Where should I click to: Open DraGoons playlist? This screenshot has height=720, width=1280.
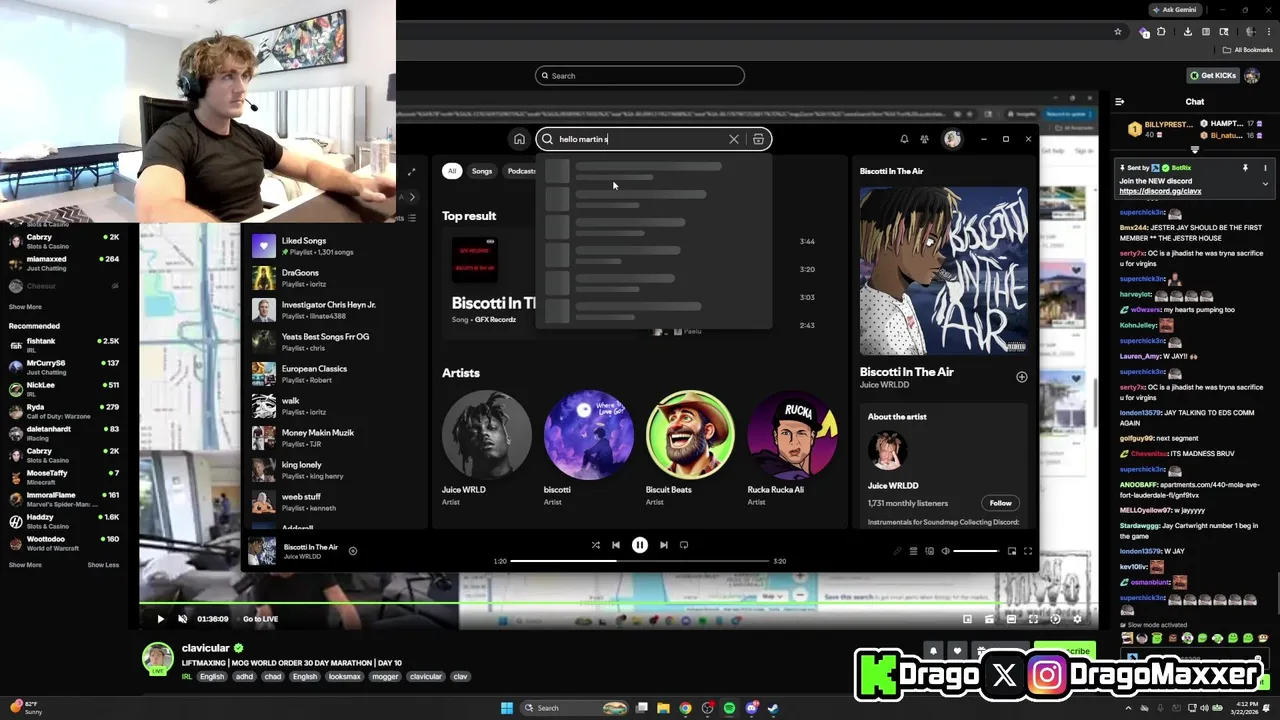click(x=334, y=278)
